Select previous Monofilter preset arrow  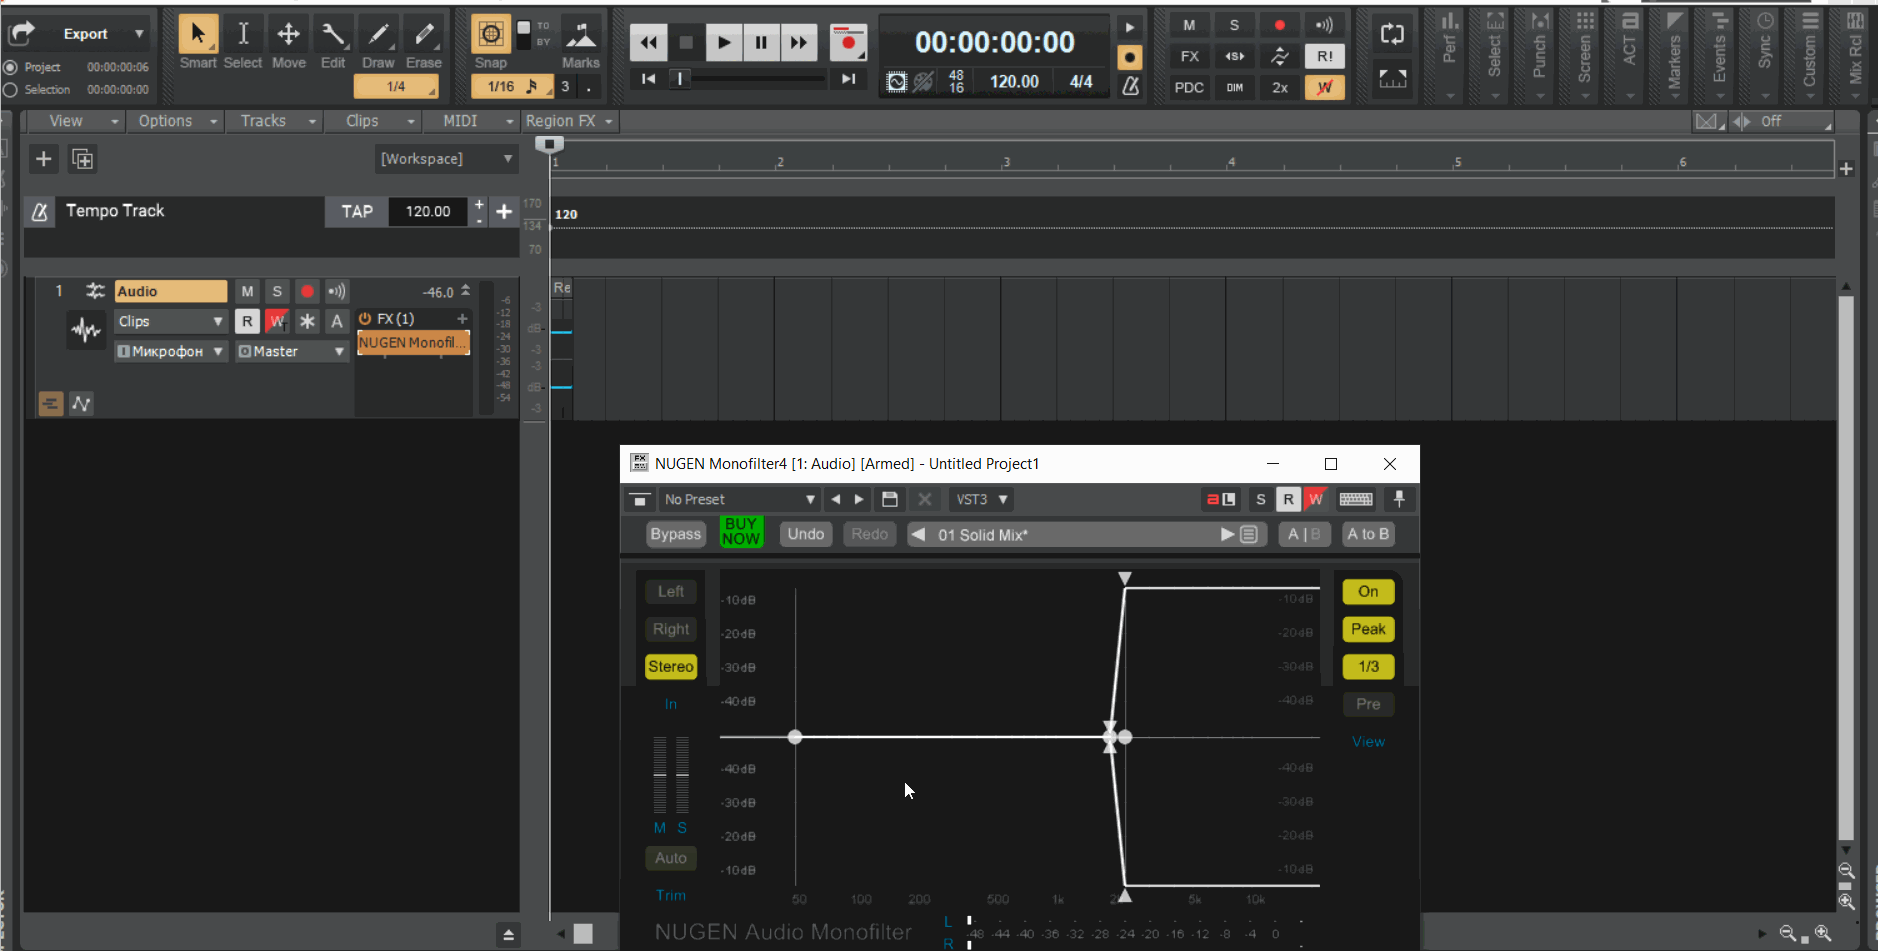coord(918,534)
